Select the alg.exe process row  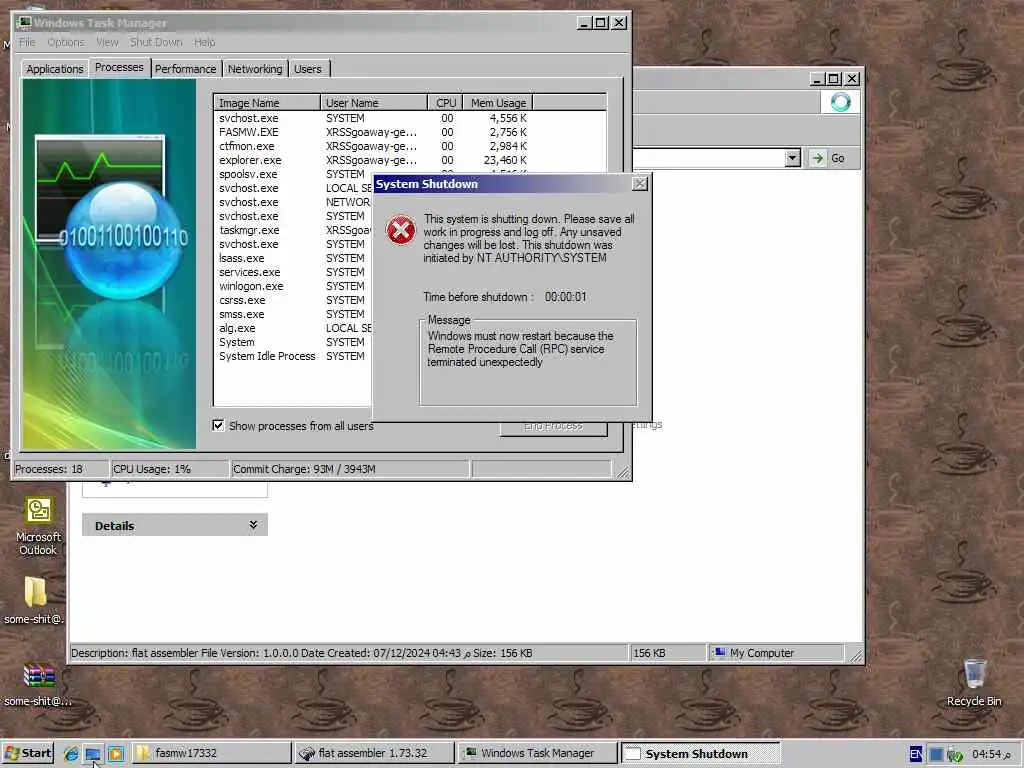point(294,328)
